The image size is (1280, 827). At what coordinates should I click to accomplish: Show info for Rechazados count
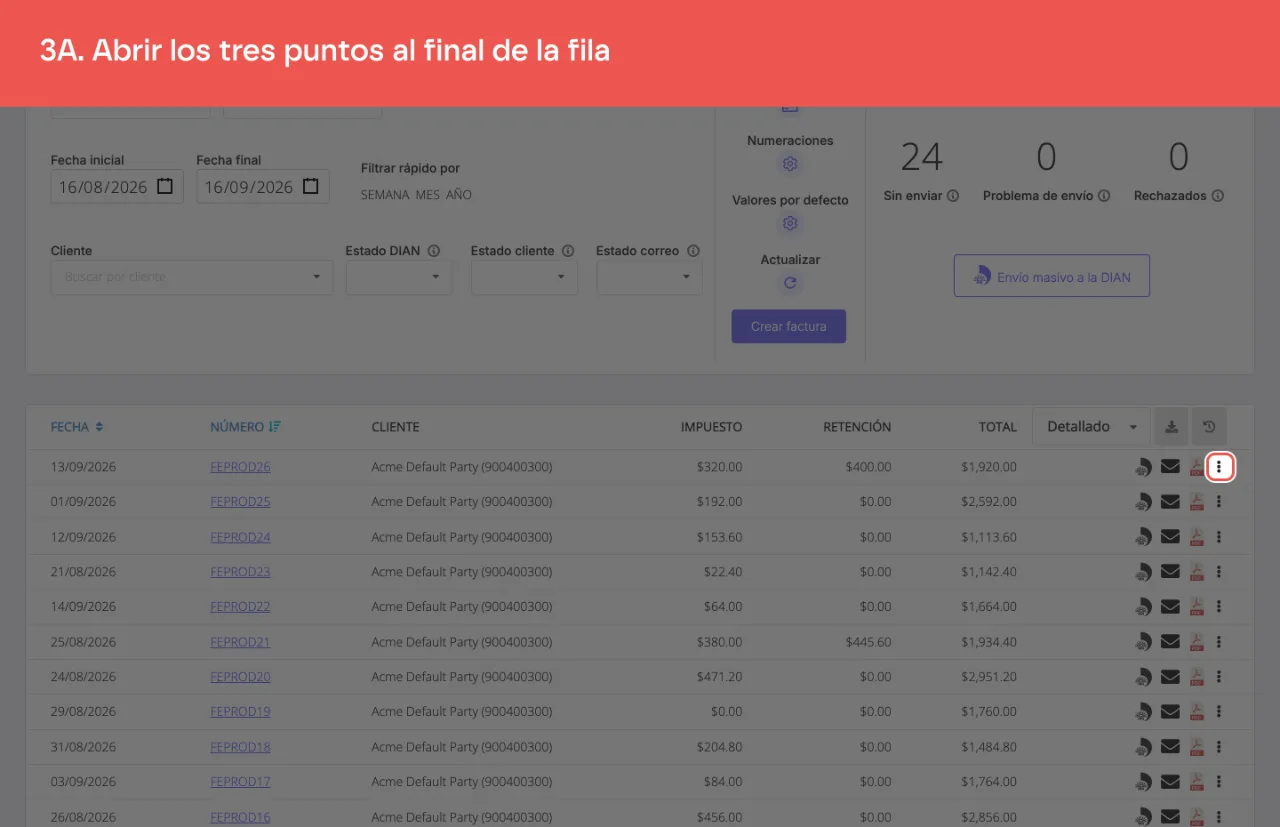tap(1218, 196)
